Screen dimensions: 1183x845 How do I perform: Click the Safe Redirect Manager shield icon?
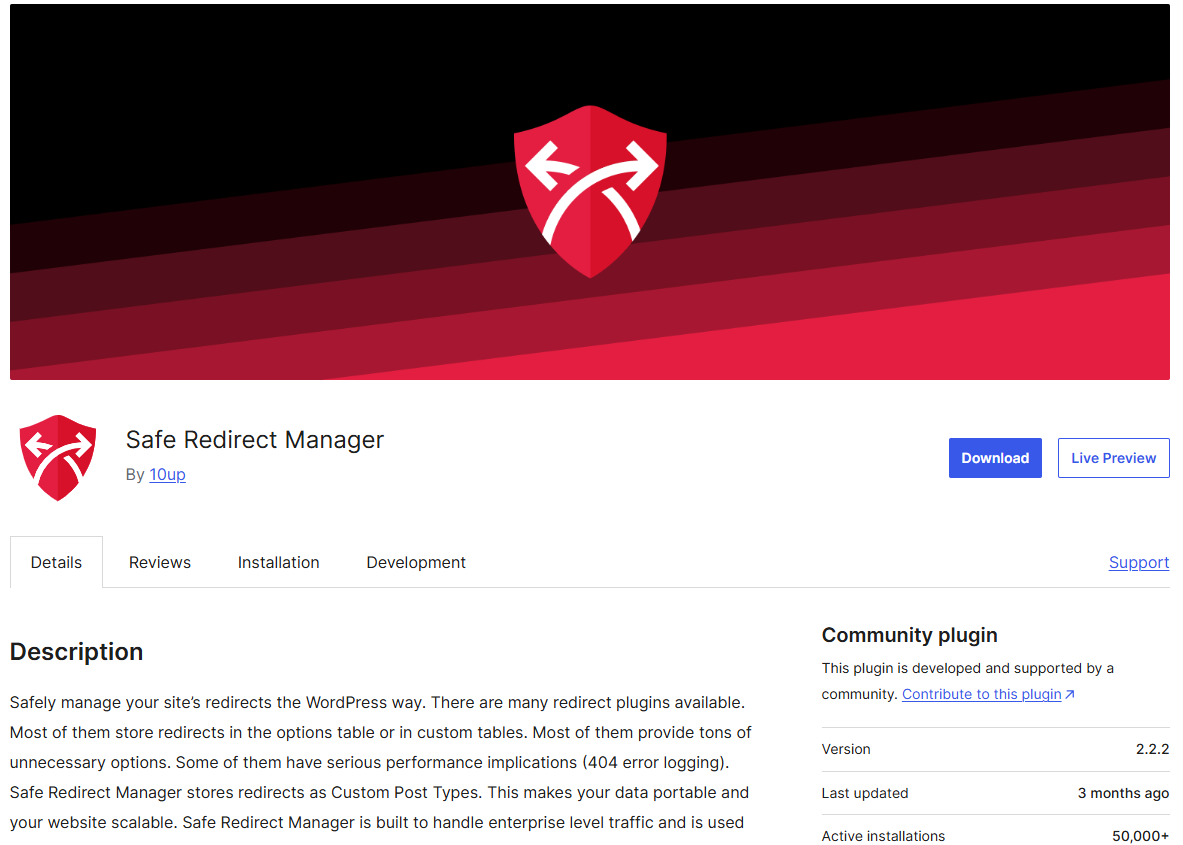(58, 458)
